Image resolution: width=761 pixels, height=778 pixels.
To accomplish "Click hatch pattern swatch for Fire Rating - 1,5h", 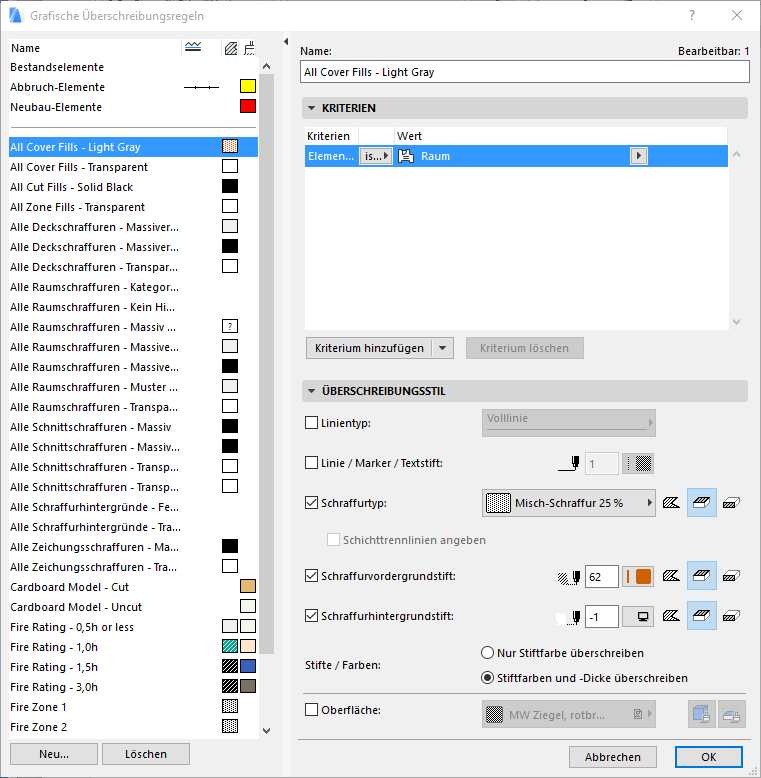I will (230, 666).
